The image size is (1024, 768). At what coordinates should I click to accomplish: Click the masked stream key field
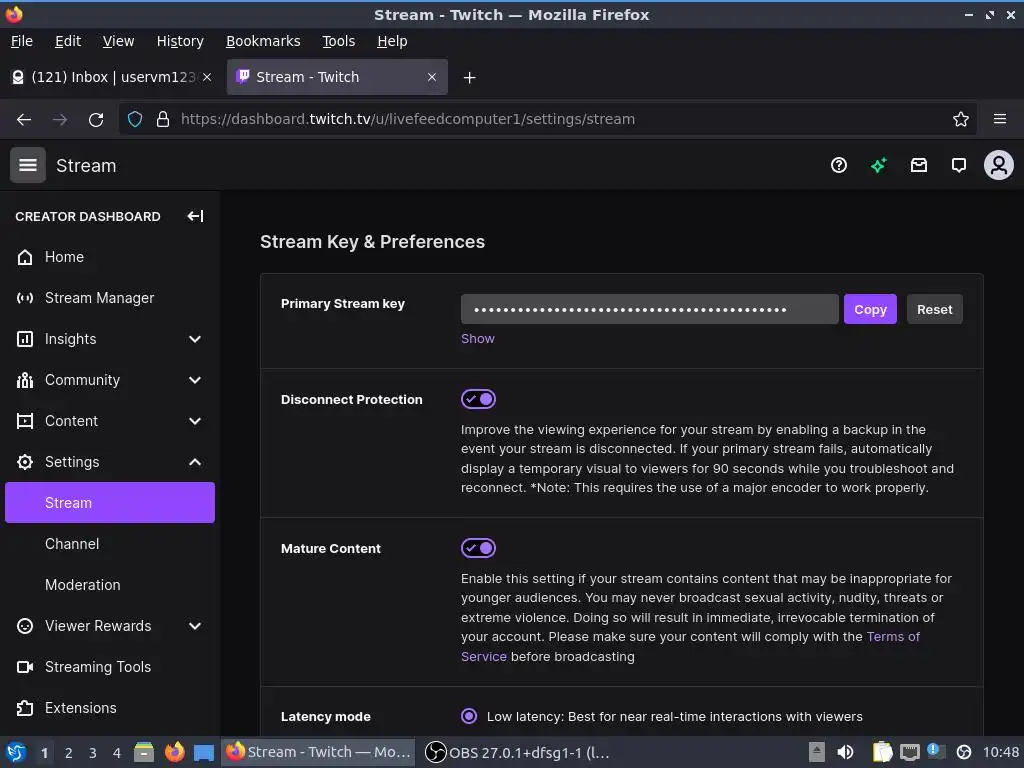[x=649, y=310]
